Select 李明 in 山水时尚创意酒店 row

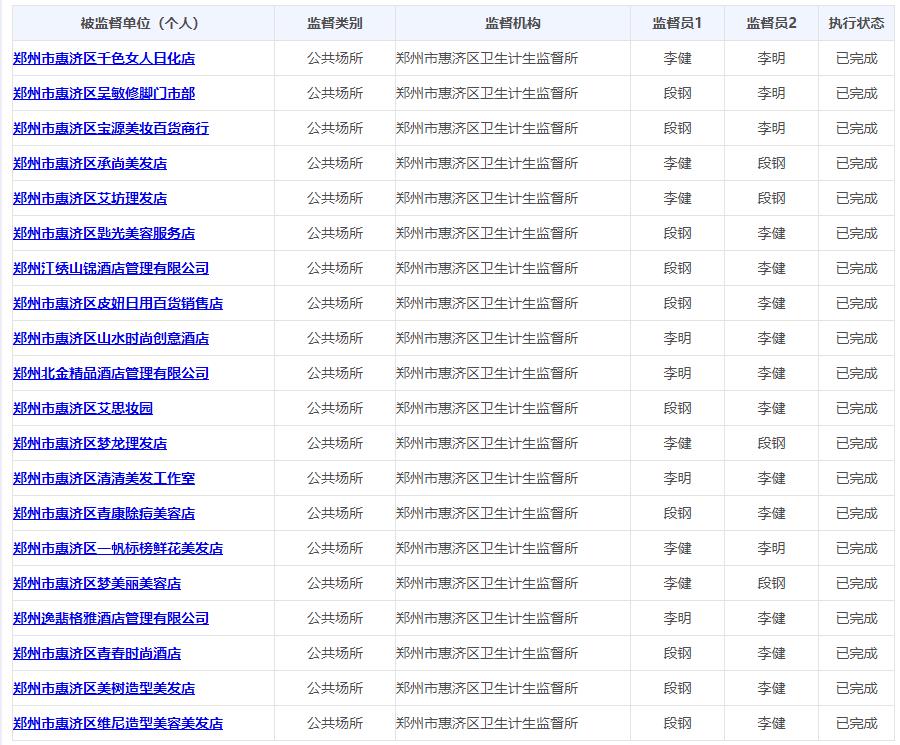point(677,338)
